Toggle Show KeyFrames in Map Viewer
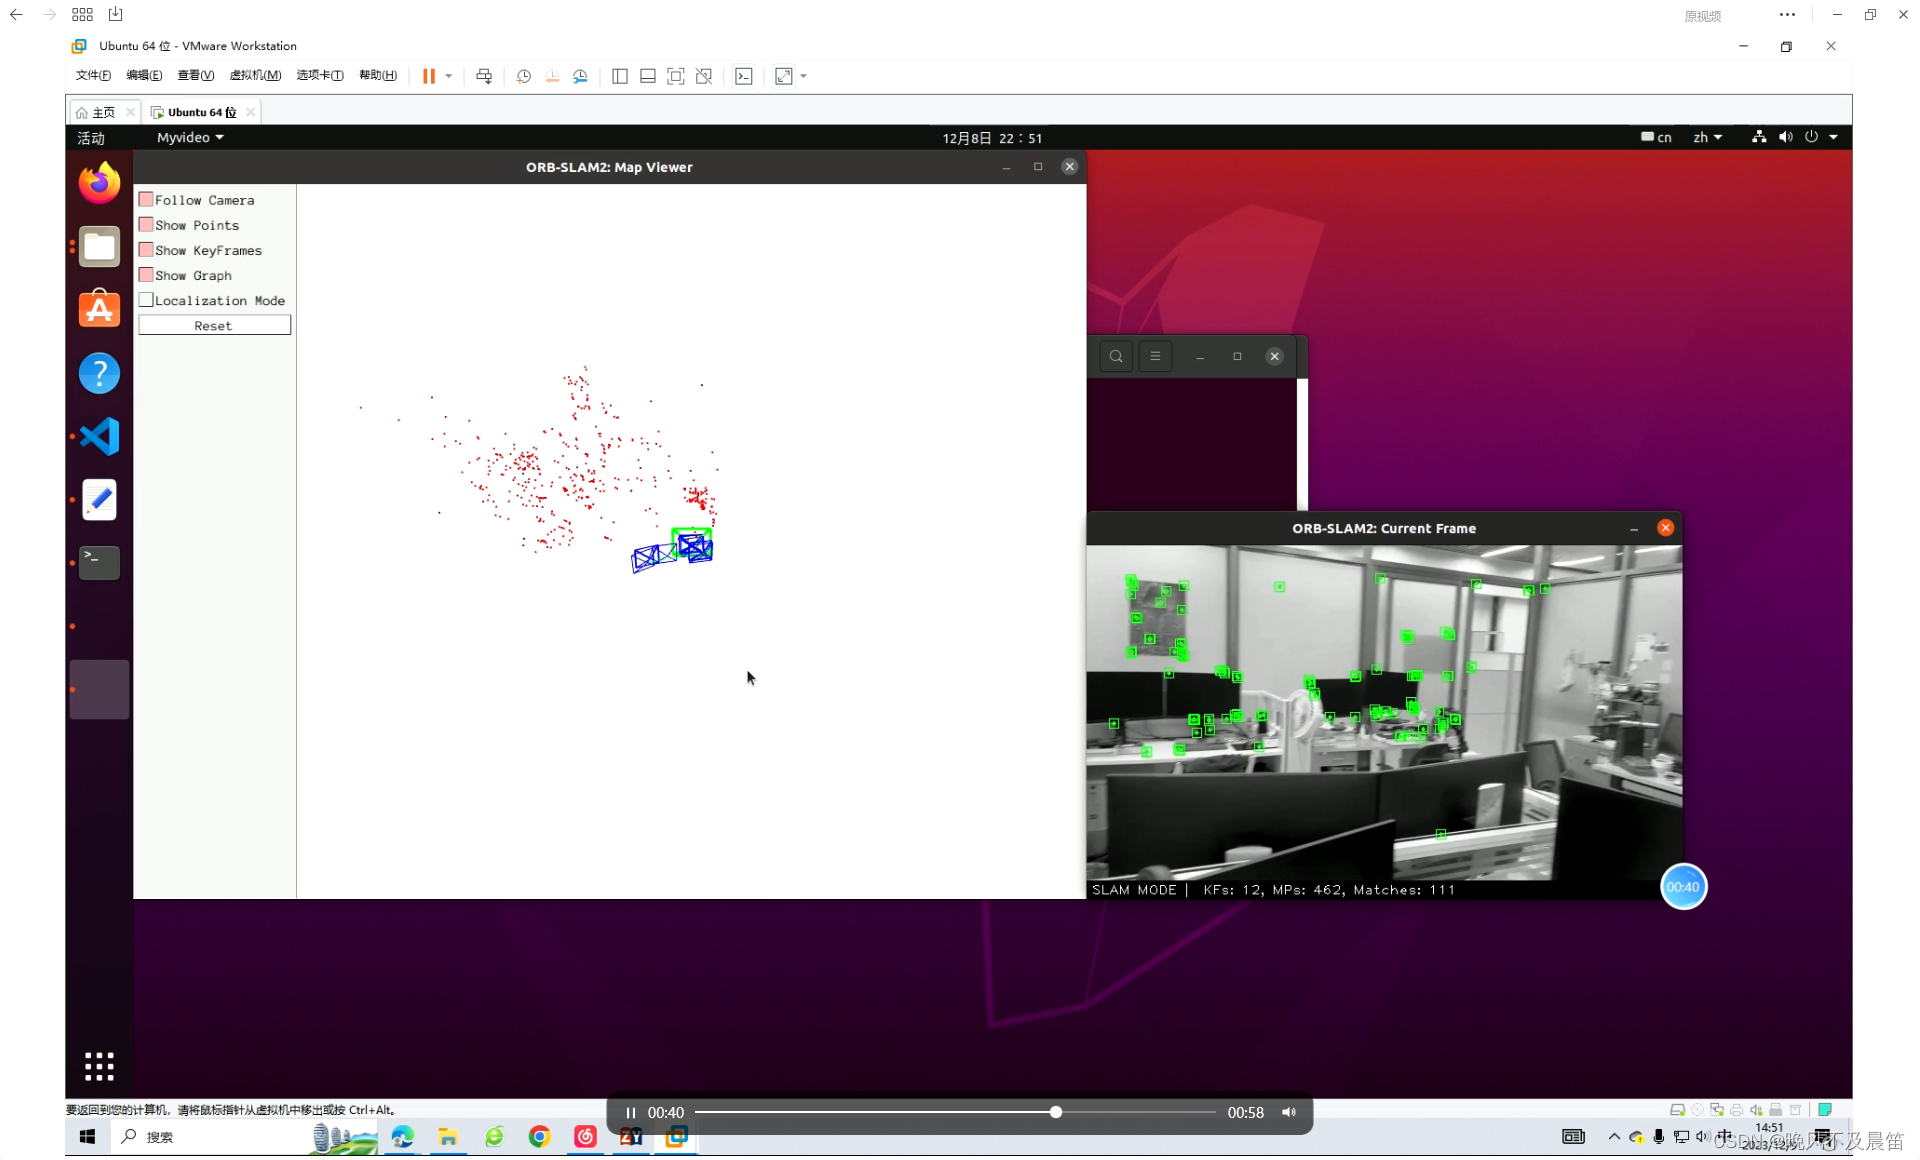Image resolution: width=1920 pixels, height=1160 pixels. [147, 250]
